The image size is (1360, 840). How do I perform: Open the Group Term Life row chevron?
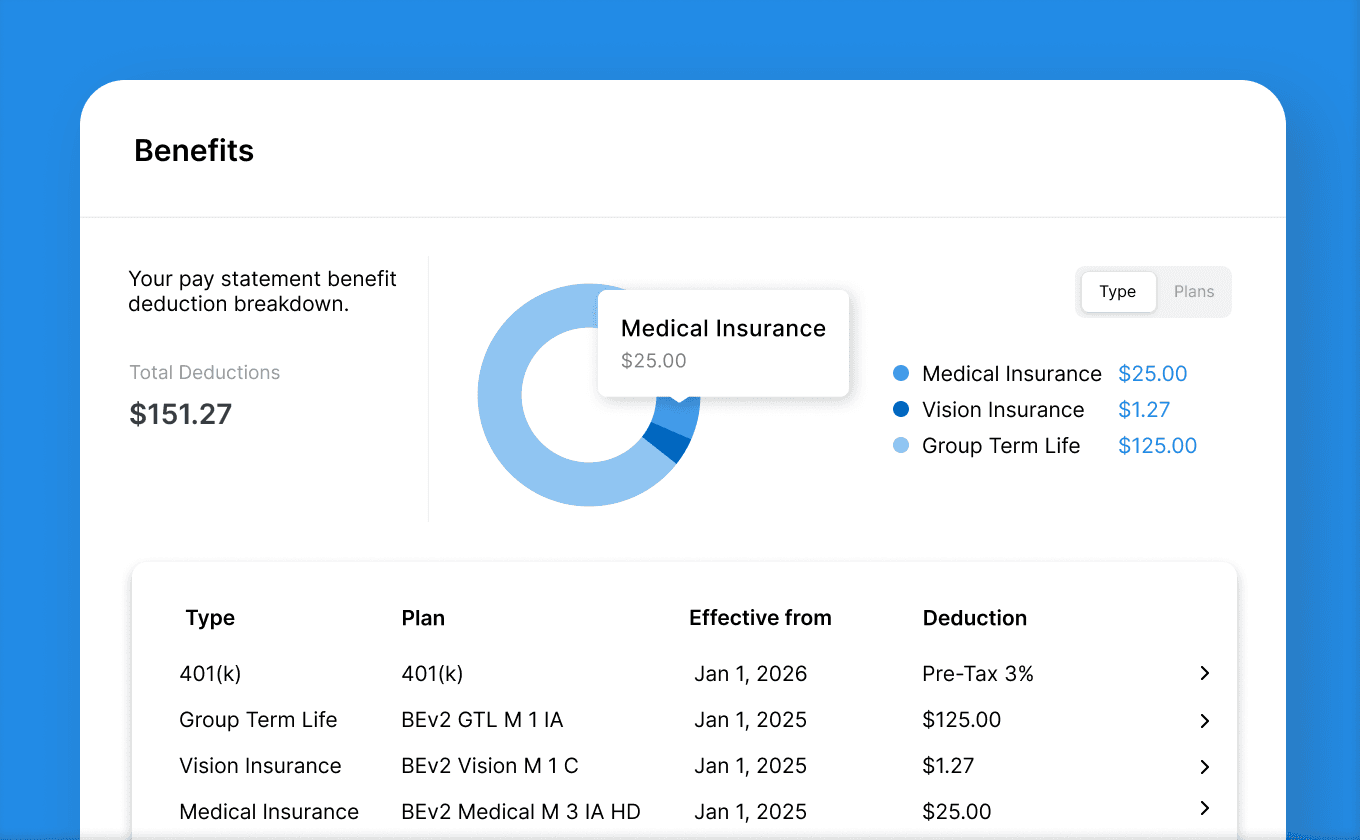[x=1204, y=720]
